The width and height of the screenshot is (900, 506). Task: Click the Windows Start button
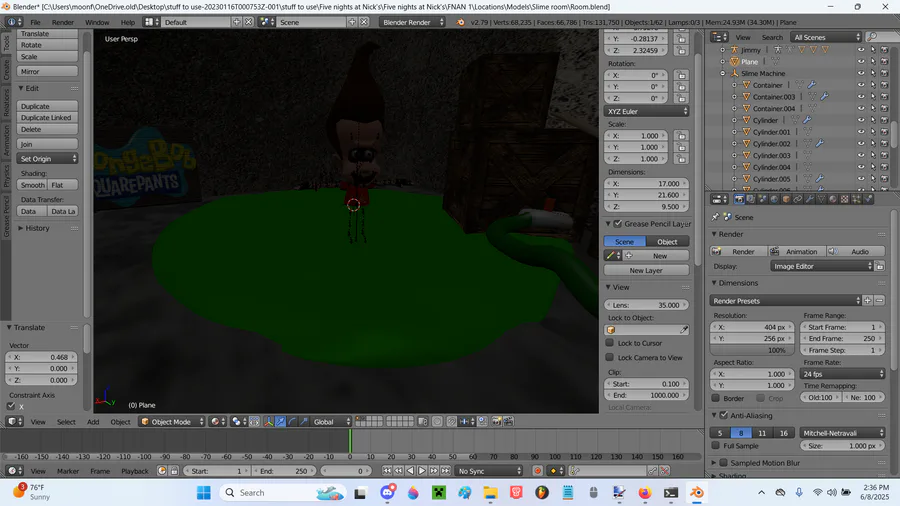[204, 493]
